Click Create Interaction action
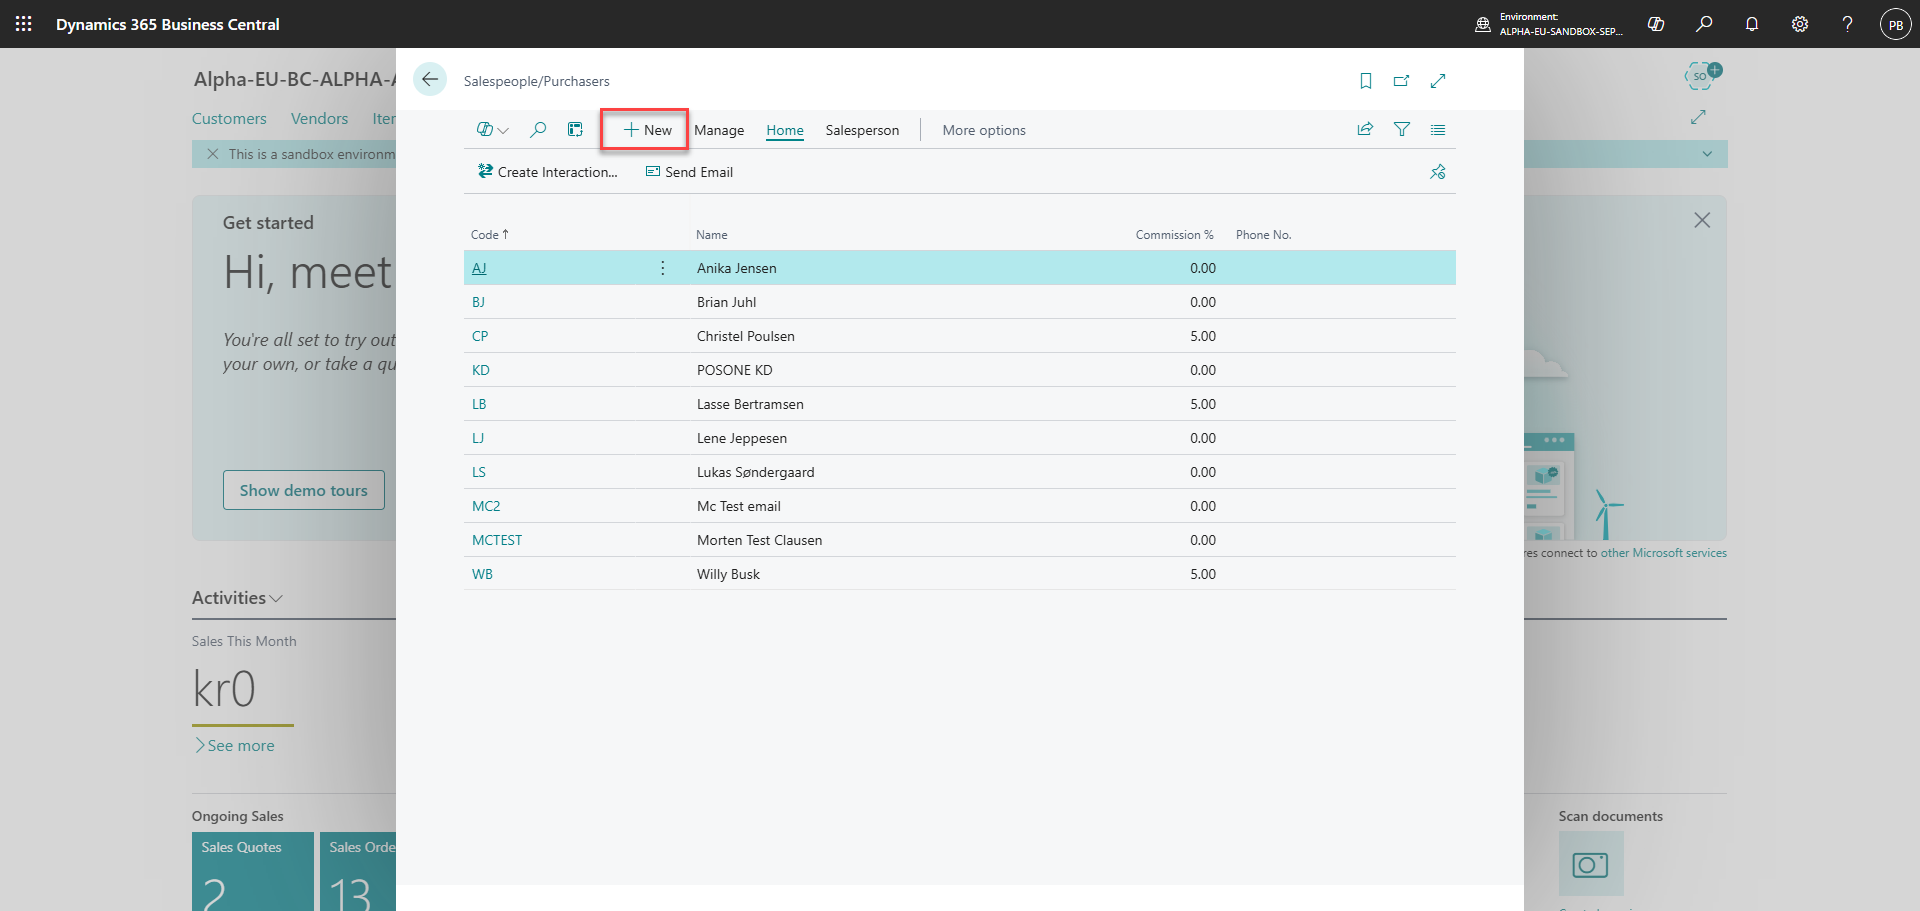Image resolution: width=1920 pixels, height=911 pixels. 548,172
